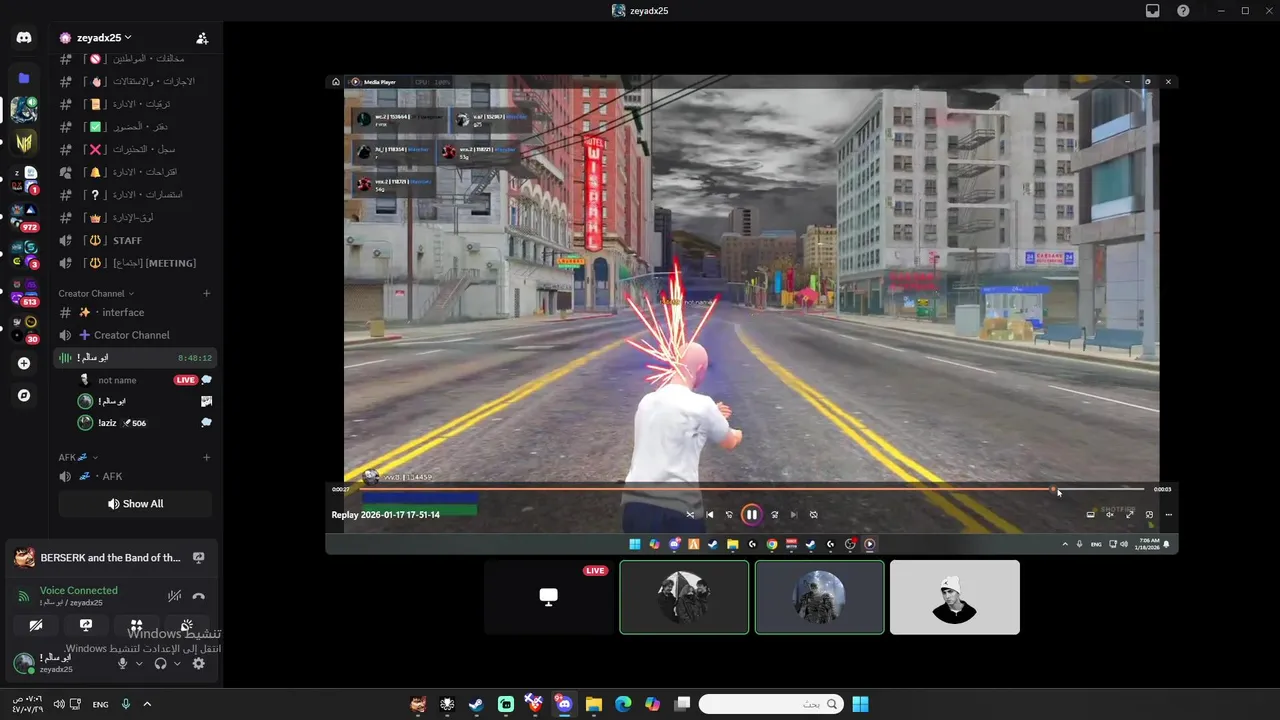Click previous track button in media player
The height and width of the screenshot is (720, 1280).
(x=710, y=515)
